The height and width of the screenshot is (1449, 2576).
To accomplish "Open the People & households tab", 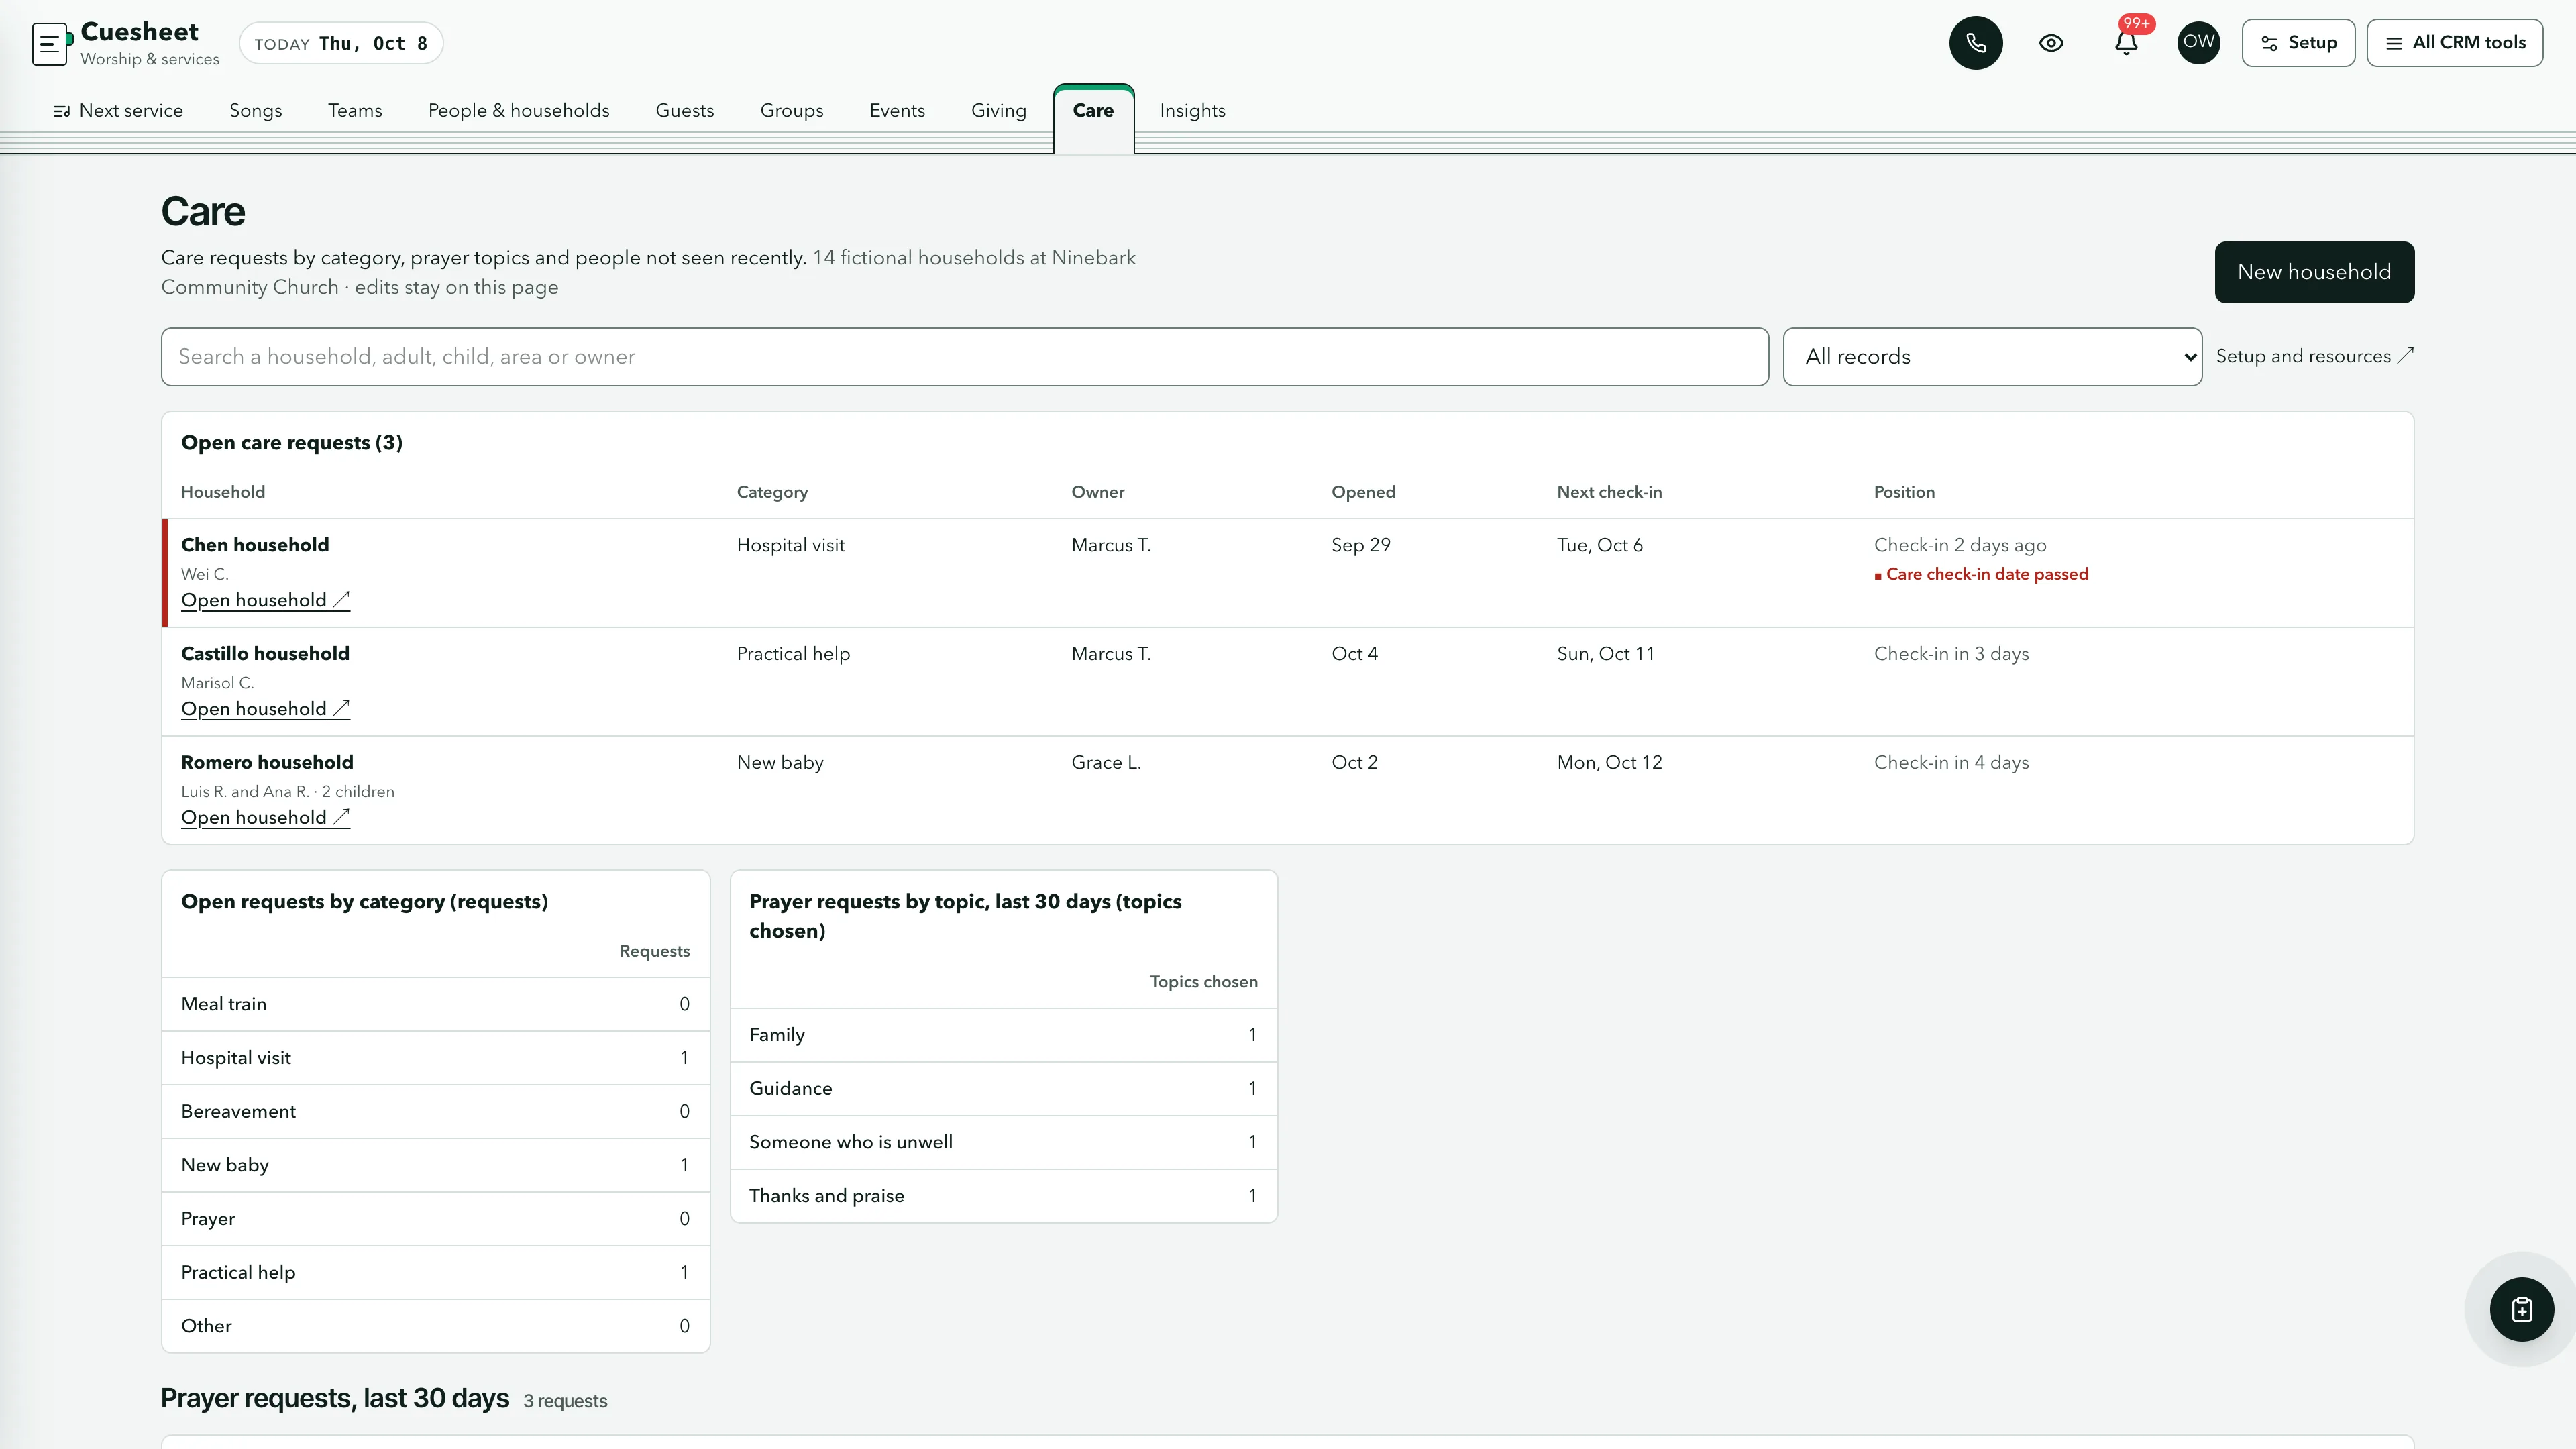I will coord(518,111).
